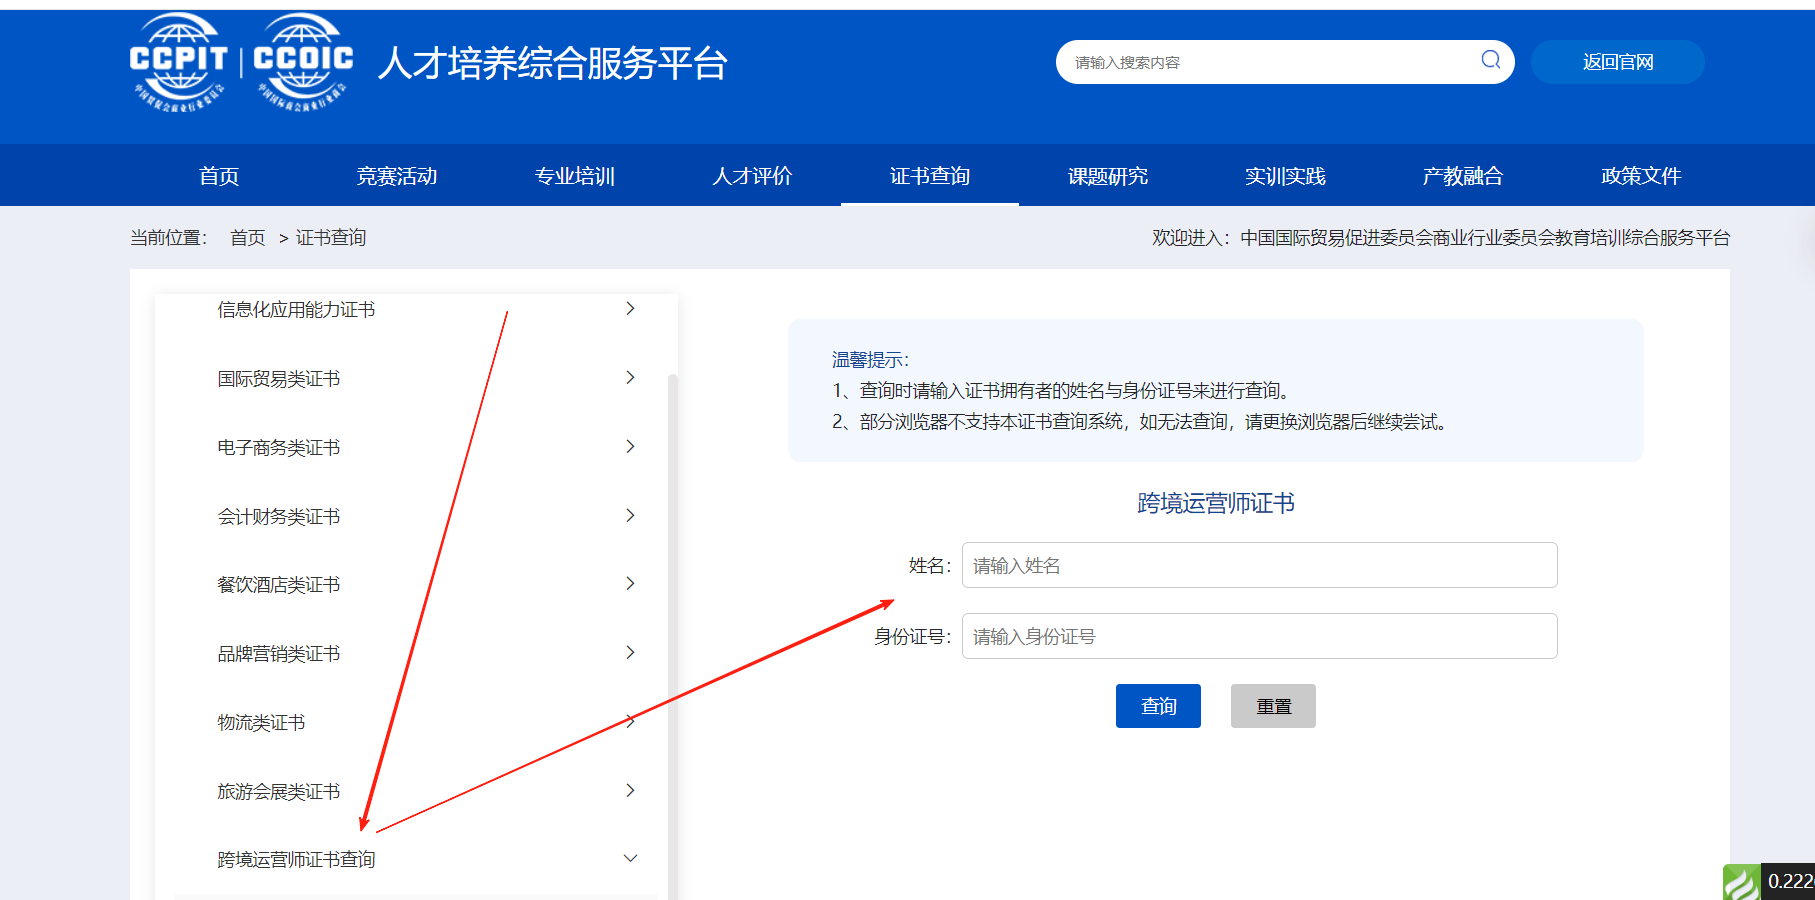Image resolution: width=1815 pixels, height=900 pixels.
Task: Click the CCOIC logo
Action: pos(303,62)
